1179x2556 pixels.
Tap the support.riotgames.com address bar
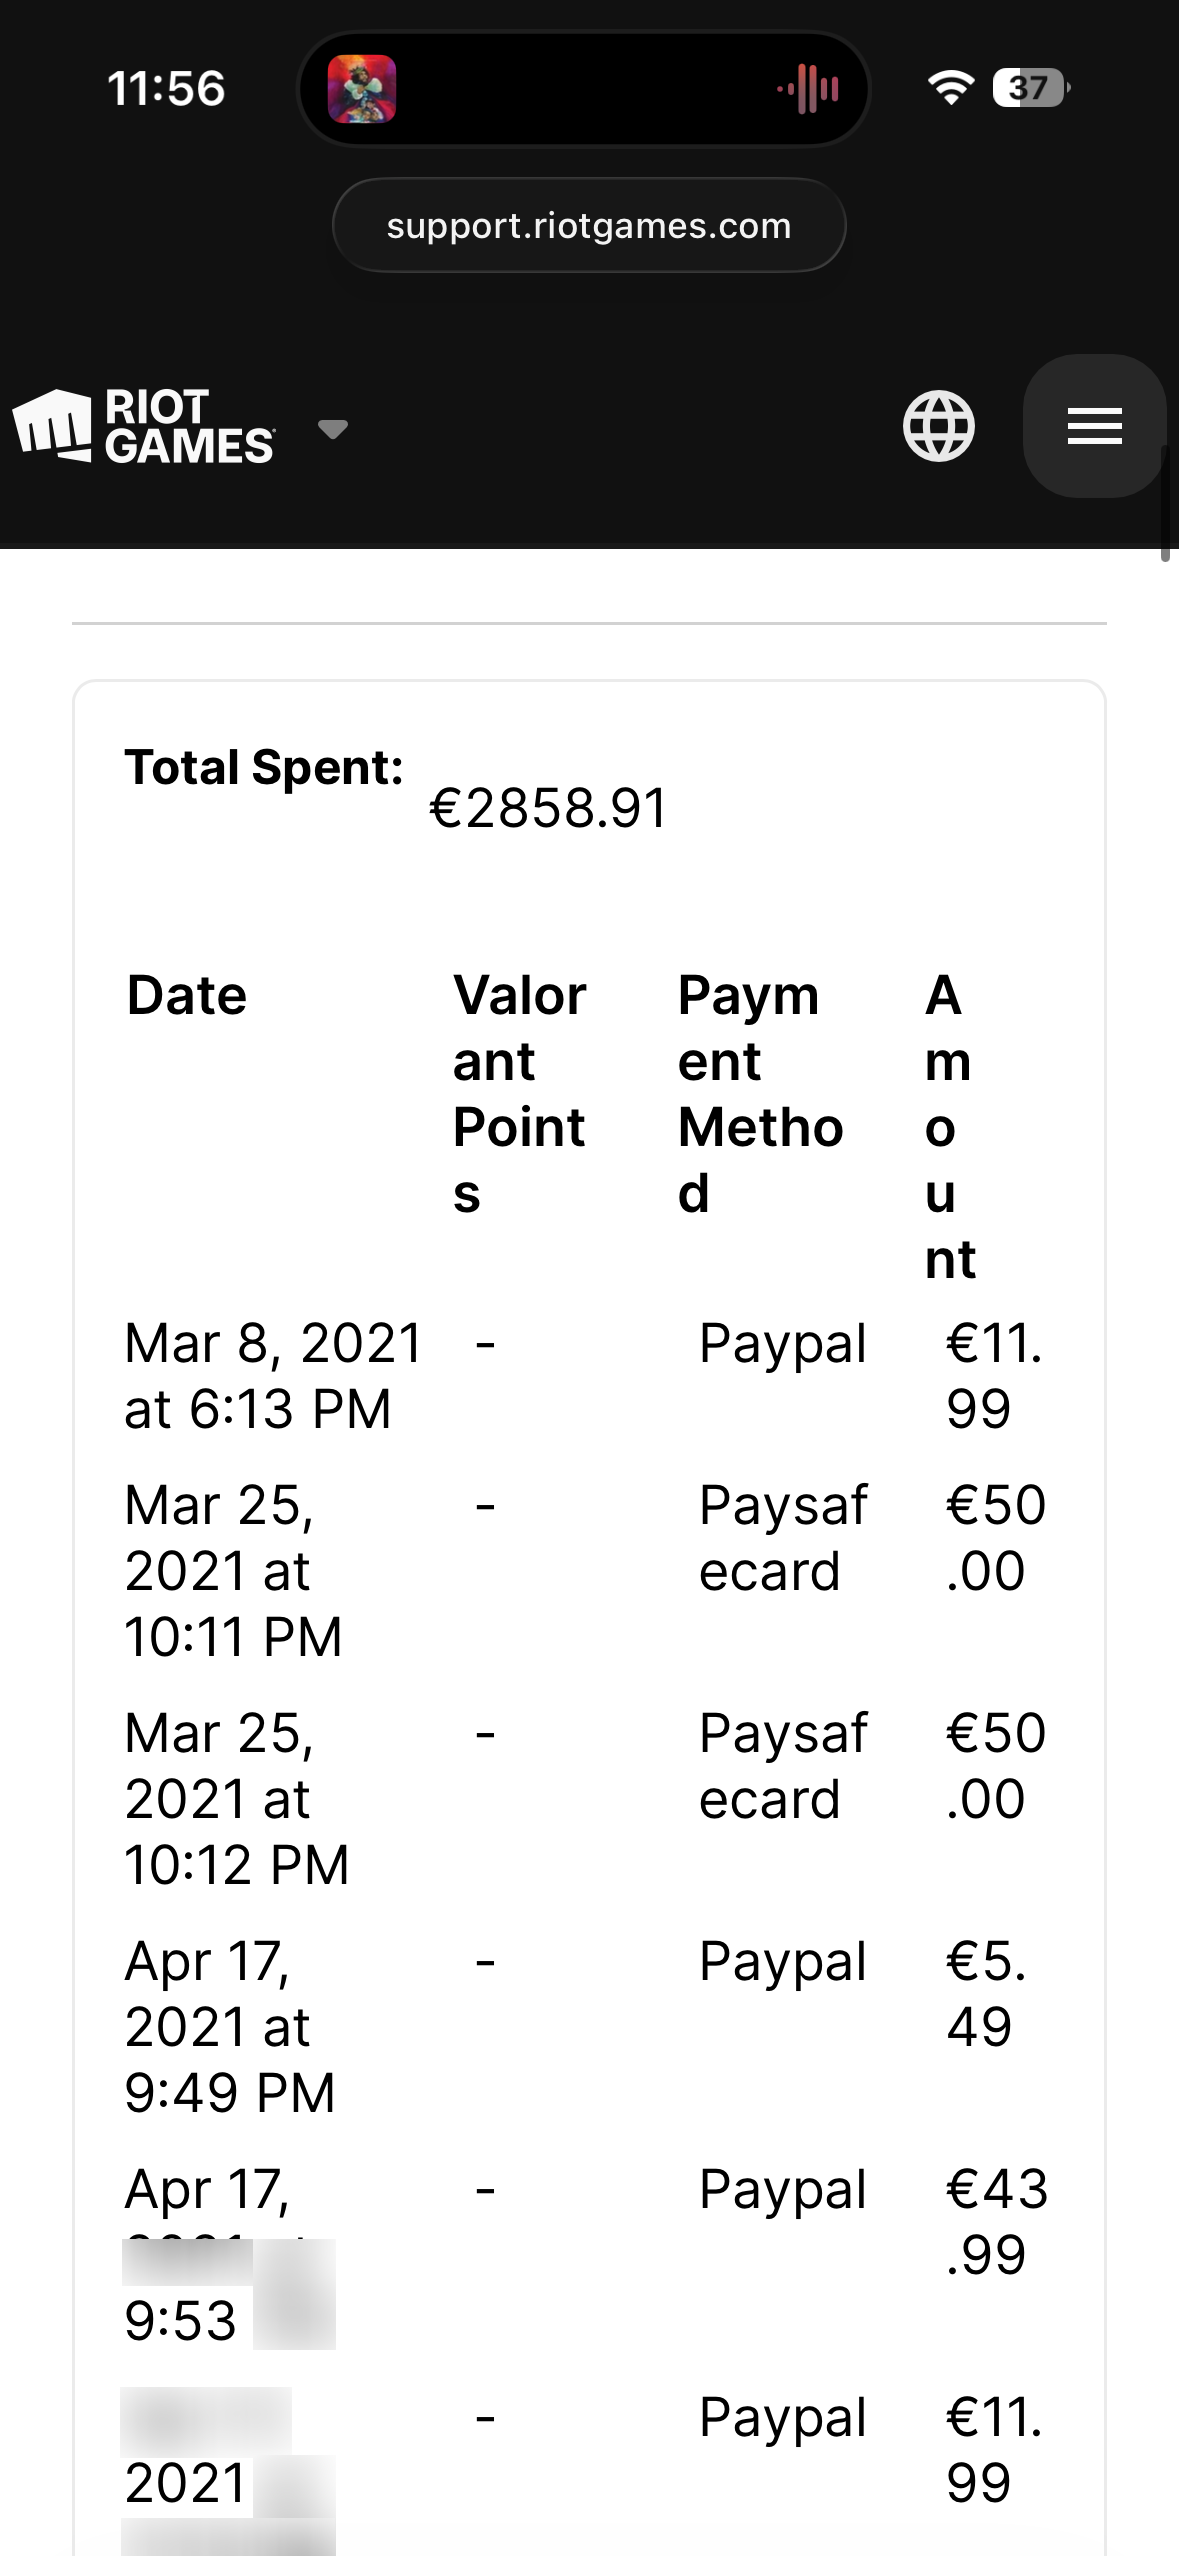tap(589, 226)
